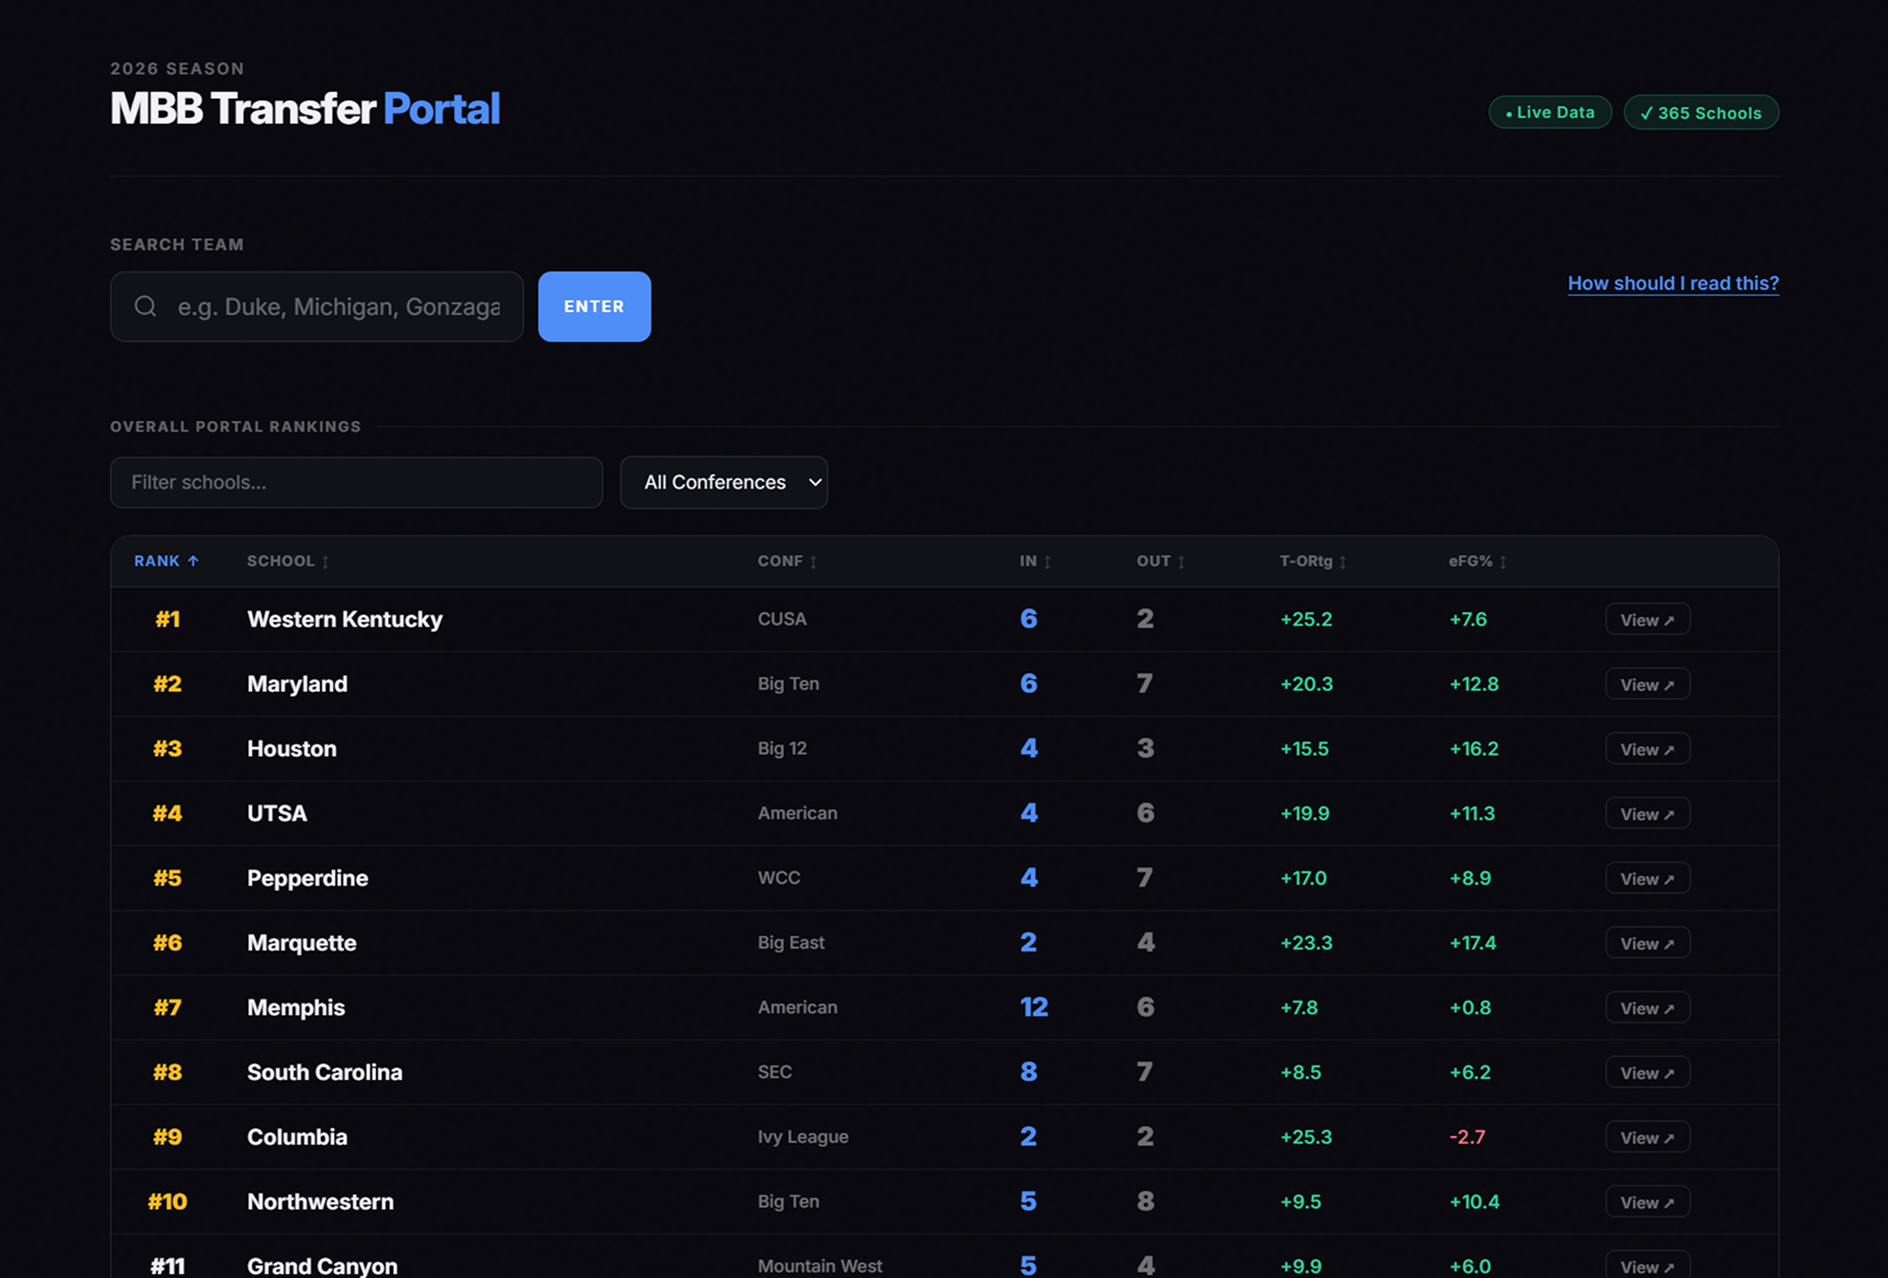Image resolution: width=1888 pixels, height=1278 pixels.
Task: Select the Houston school name
Action: tap(292, 749)
